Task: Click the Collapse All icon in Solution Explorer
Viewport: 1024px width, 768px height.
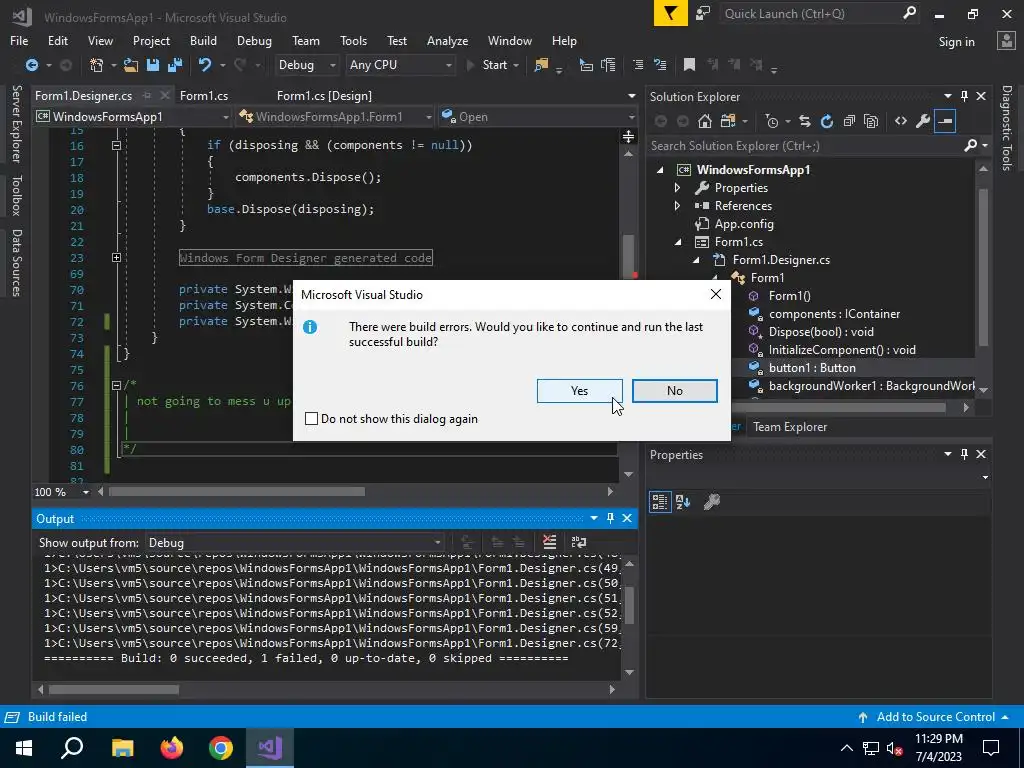Action: [849, 121]
